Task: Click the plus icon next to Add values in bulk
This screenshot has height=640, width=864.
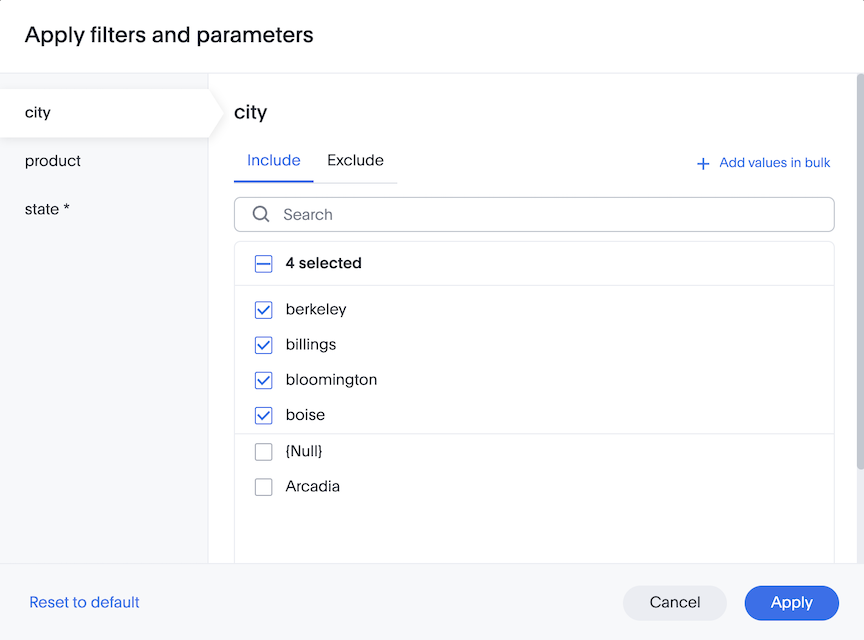Action: [x=703, y=163]
